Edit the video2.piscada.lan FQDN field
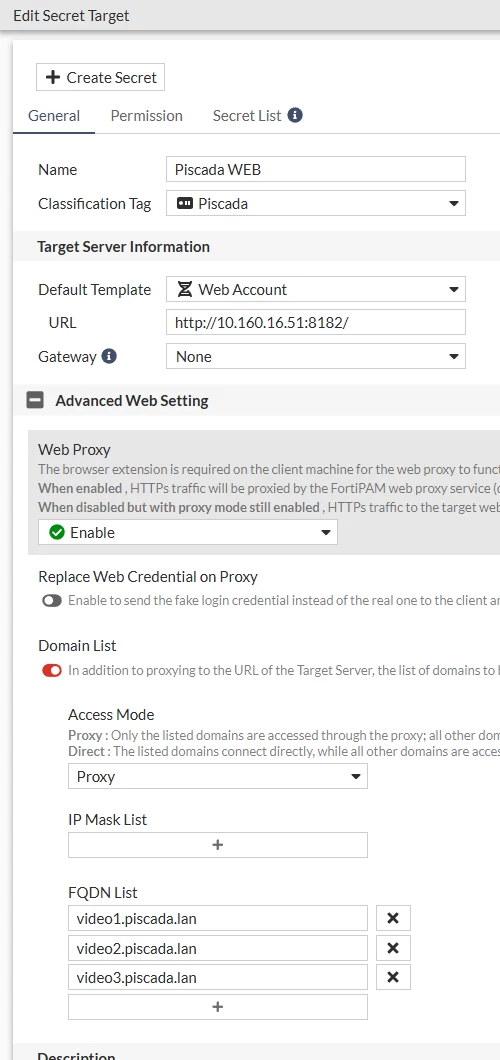500x1060 pixels. (x=218, y=948)
